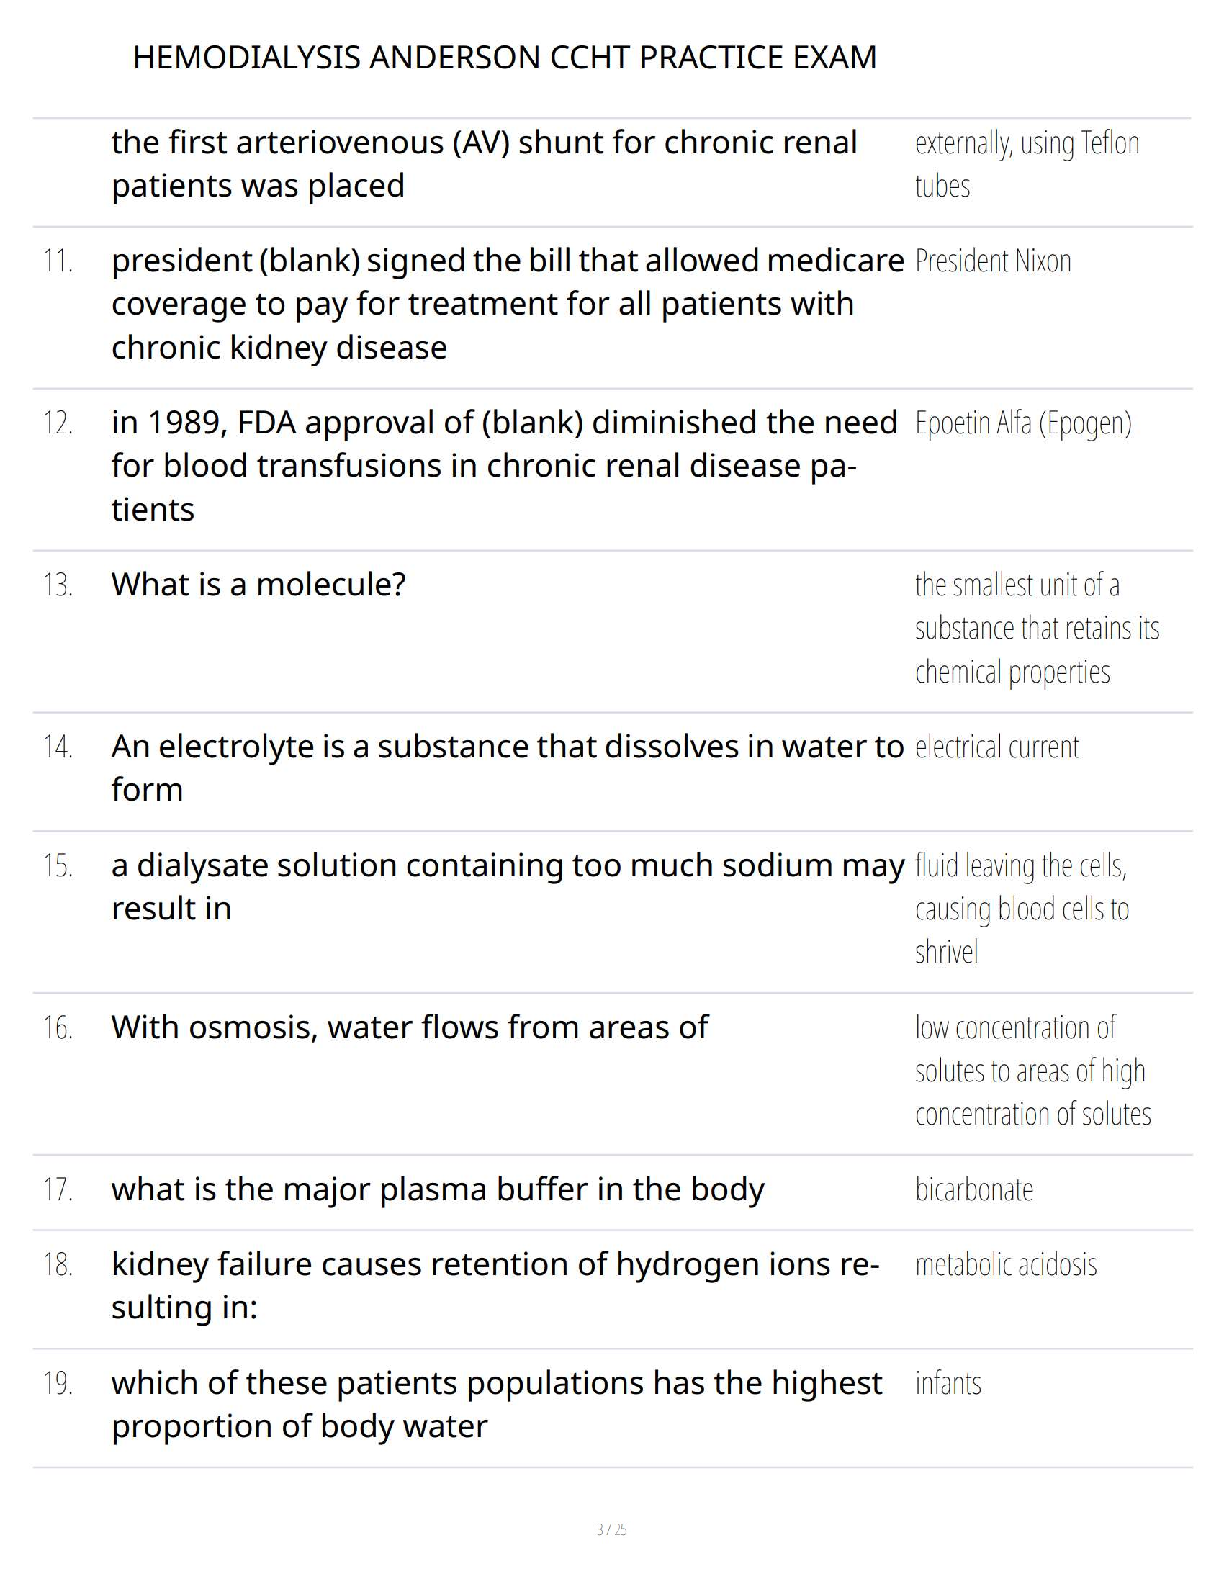Viewport: 1224px width, 1584px height.
Task: Select the answer 'externally, using Teflon tubes'
Action: [1026, 164]
